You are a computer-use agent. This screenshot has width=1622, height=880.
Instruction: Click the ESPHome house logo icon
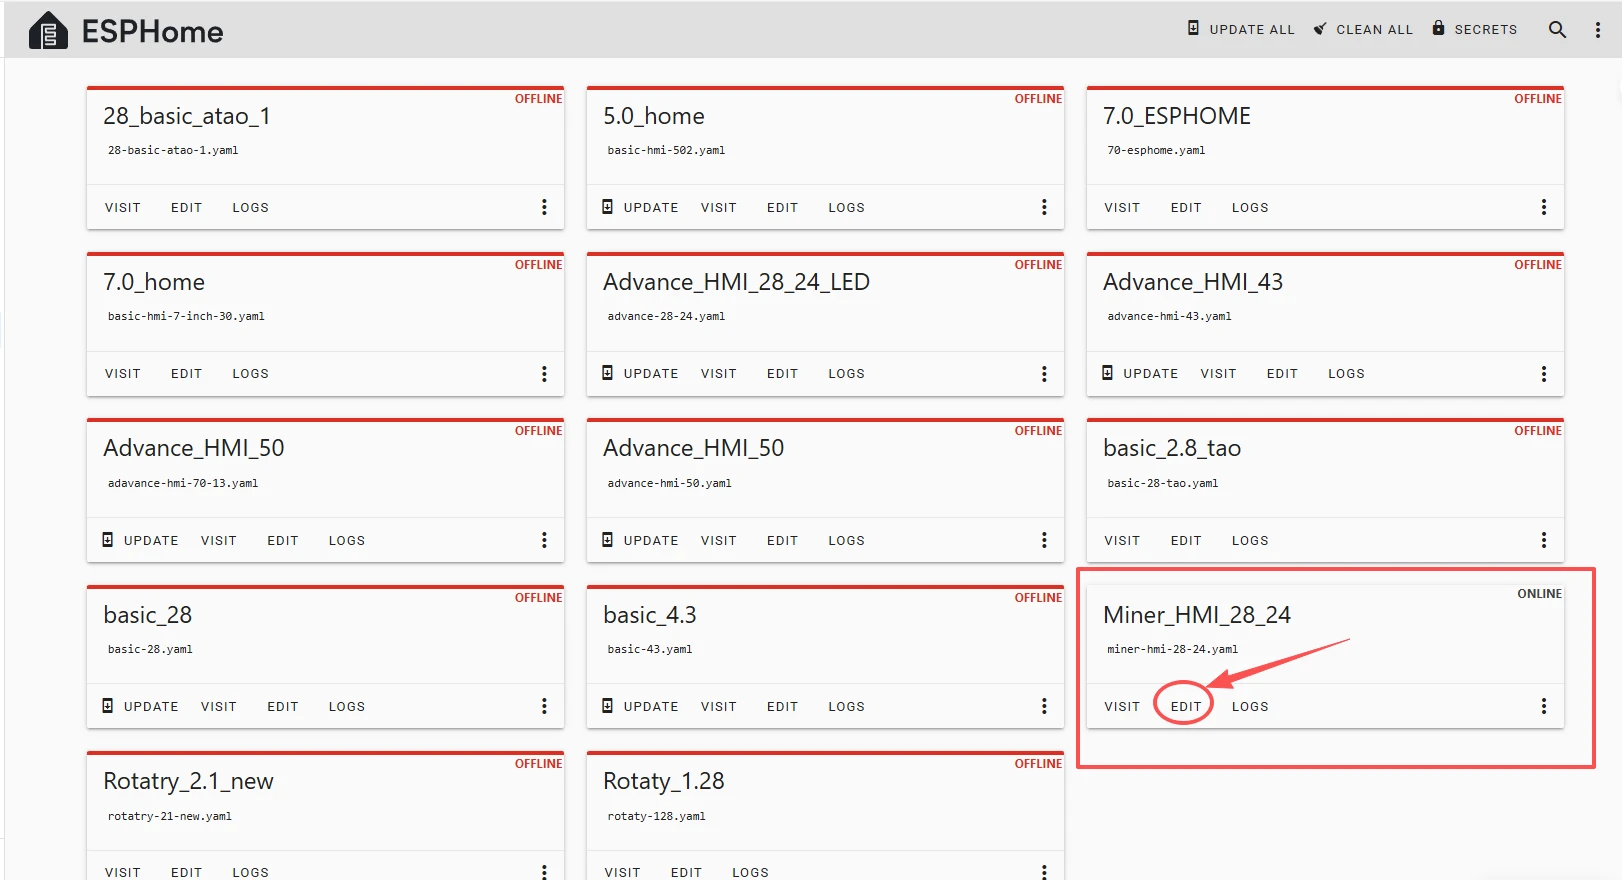click(x=48, y=31)
